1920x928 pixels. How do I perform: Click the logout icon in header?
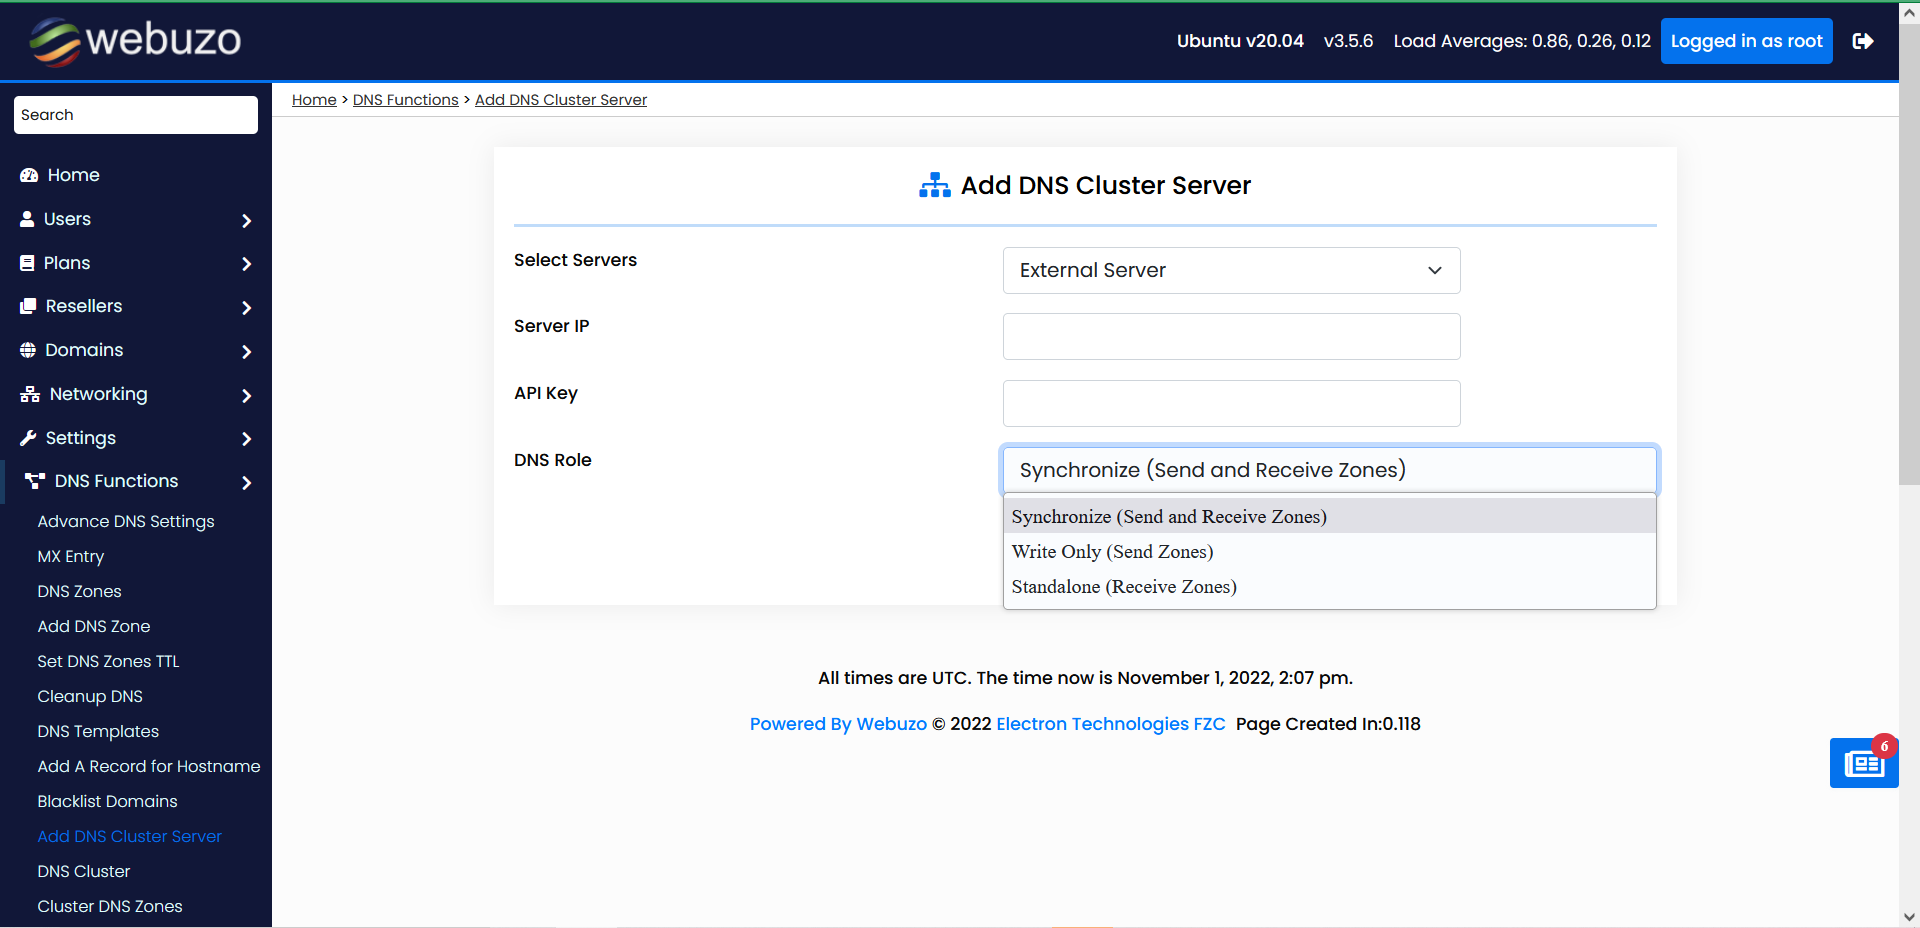click(x=1862, y=41)
